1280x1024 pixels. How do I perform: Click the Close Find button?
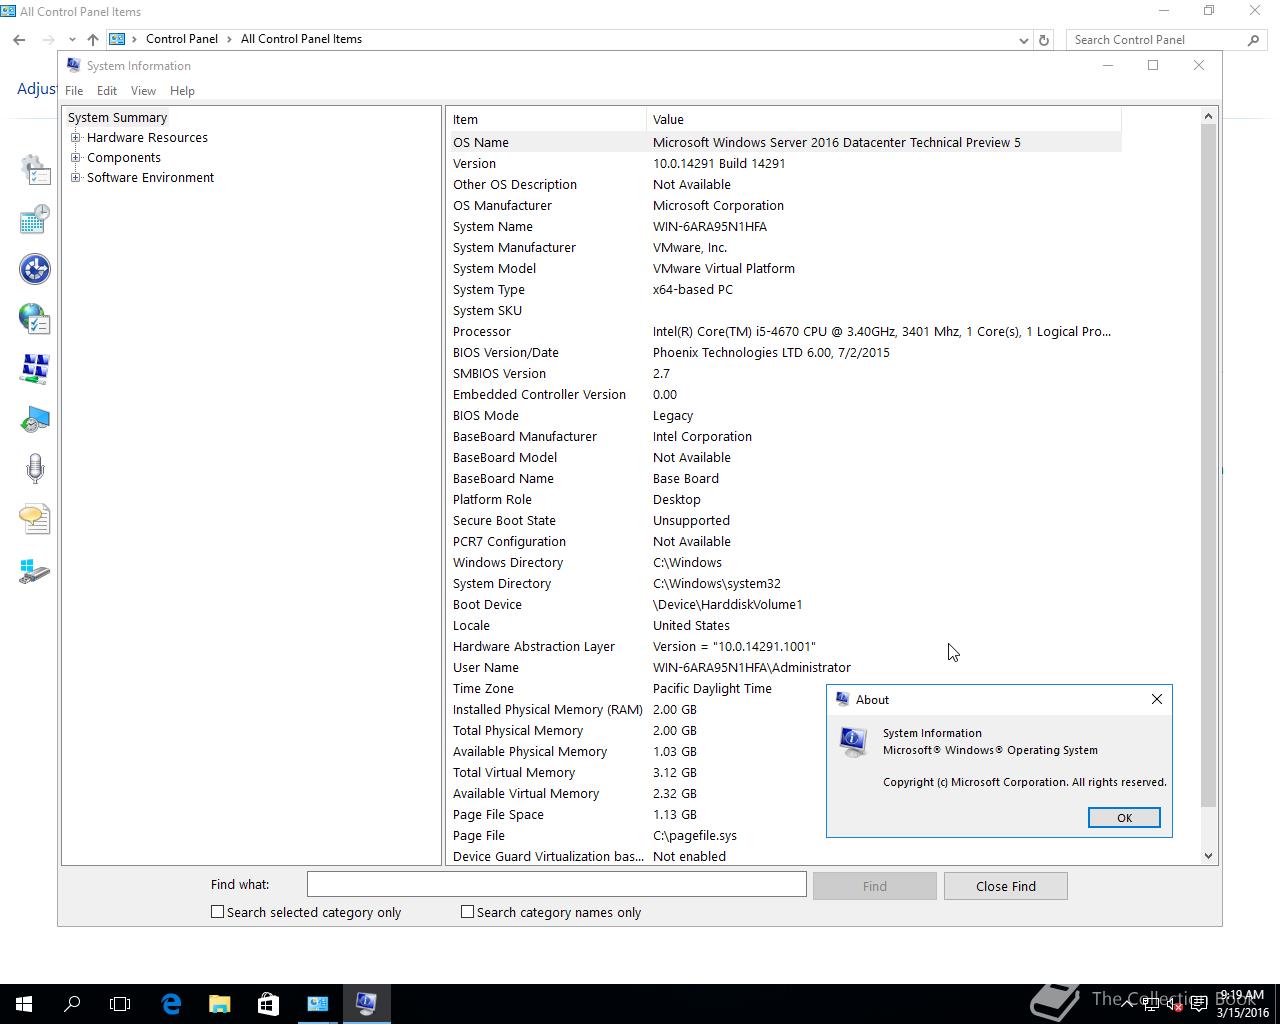[x=1006, y=886]
